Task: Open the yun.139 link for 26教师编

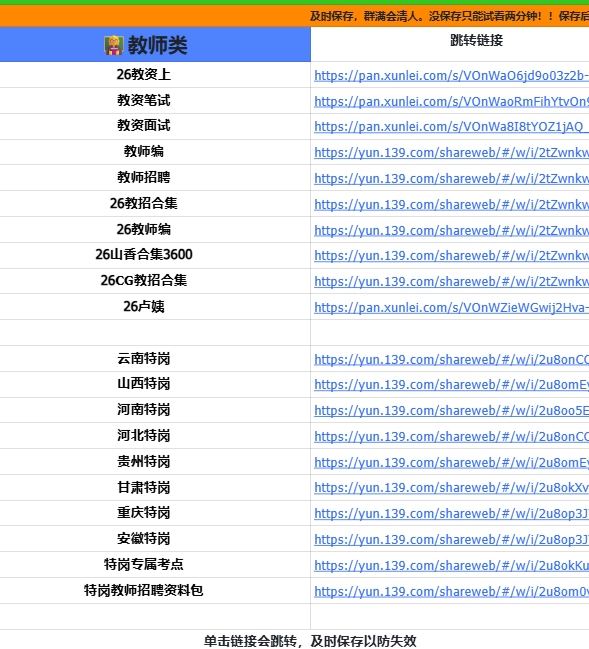Action: [451, 230]
